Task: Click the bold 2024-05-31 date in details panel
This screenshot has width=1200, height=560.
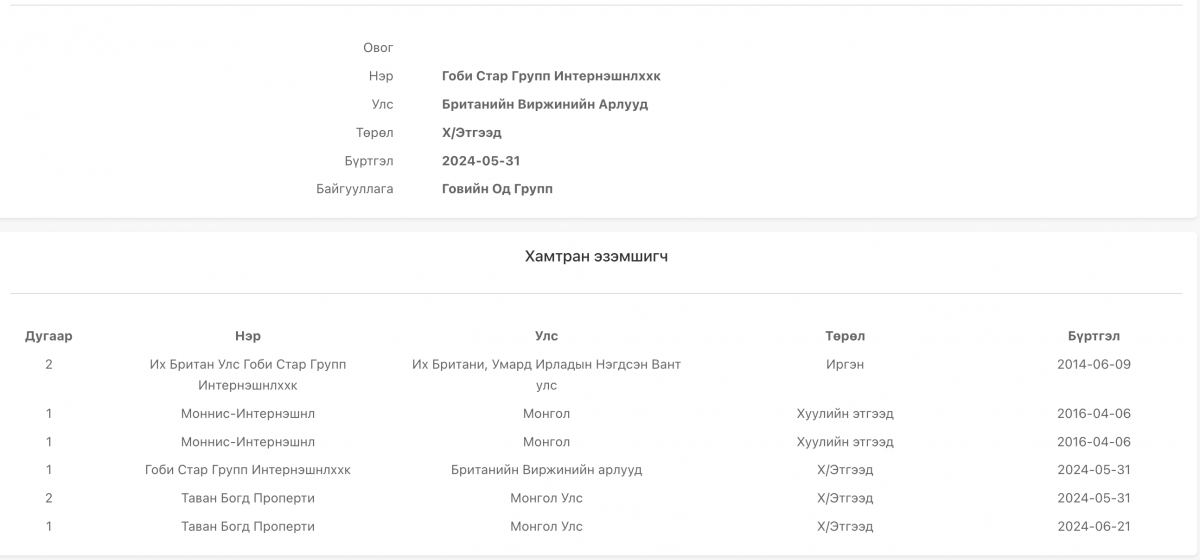Action: [481, 161]
